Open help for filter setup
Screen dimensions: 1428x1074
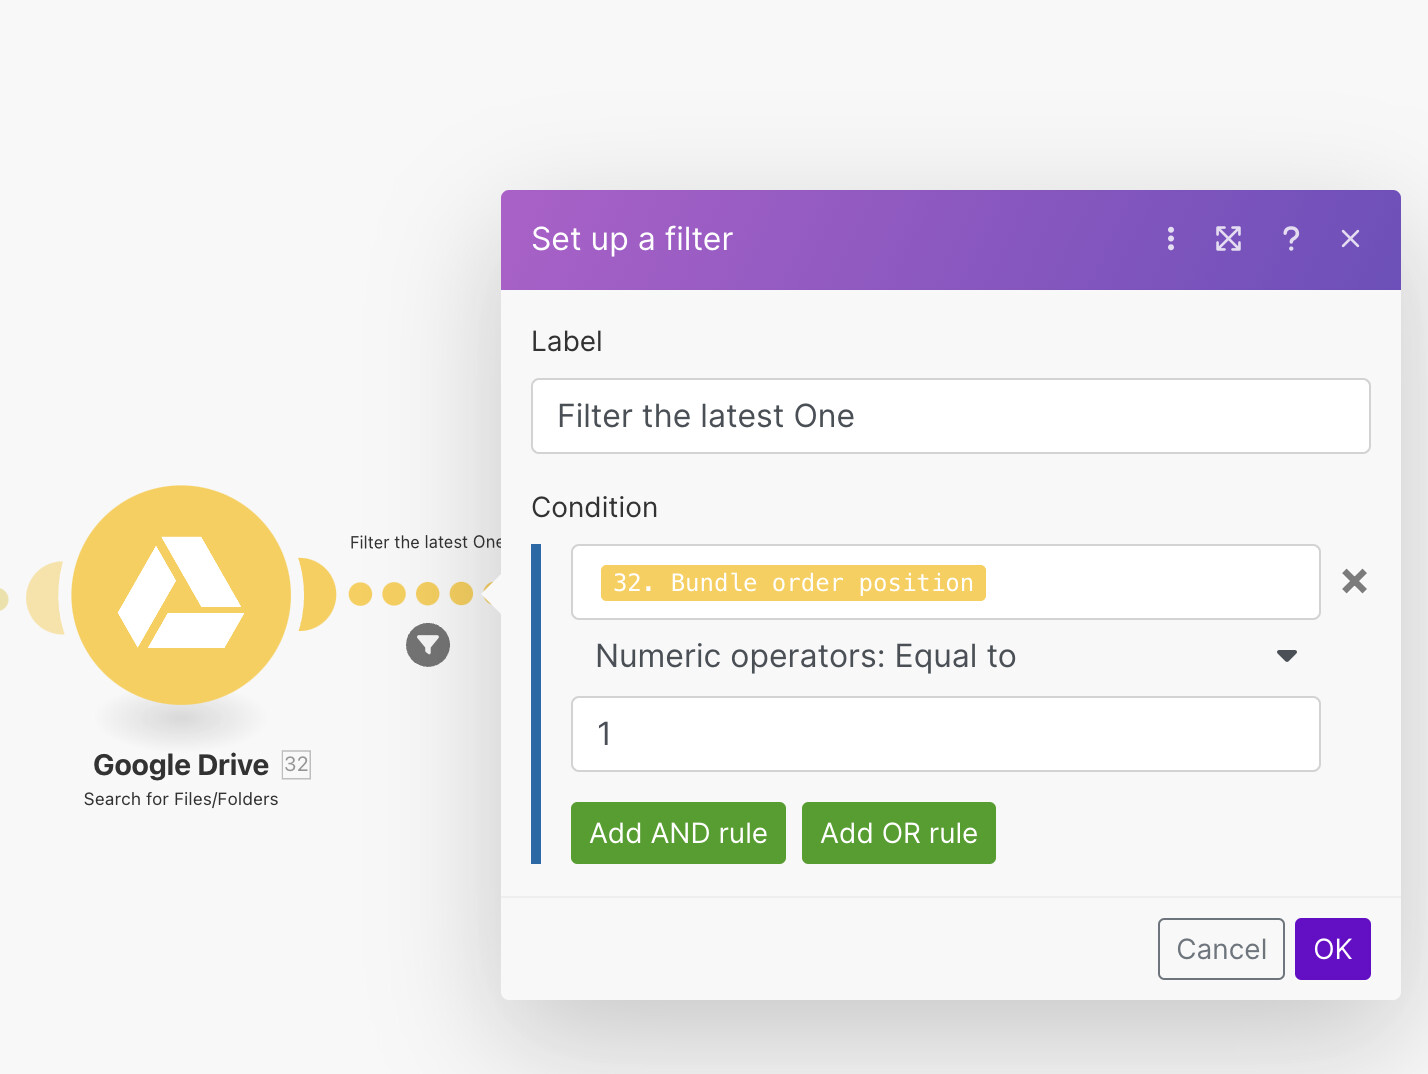click(x=1291, y=239)
